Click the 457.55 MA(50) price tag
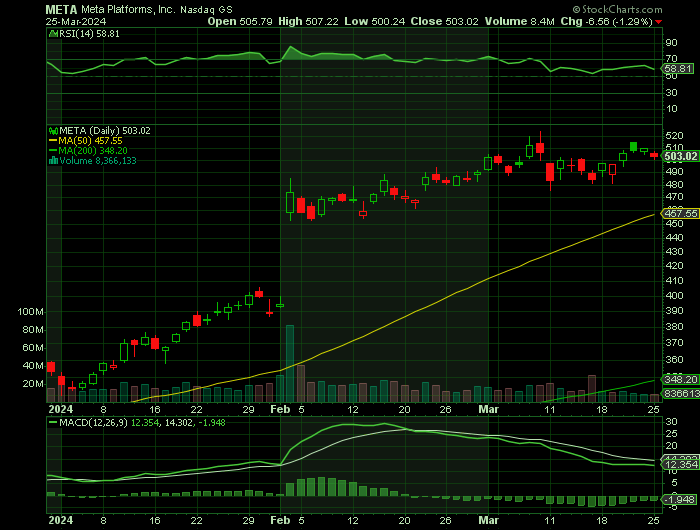Screen dimensions: 700x530 pyautogui.click(x=680, y=213)
